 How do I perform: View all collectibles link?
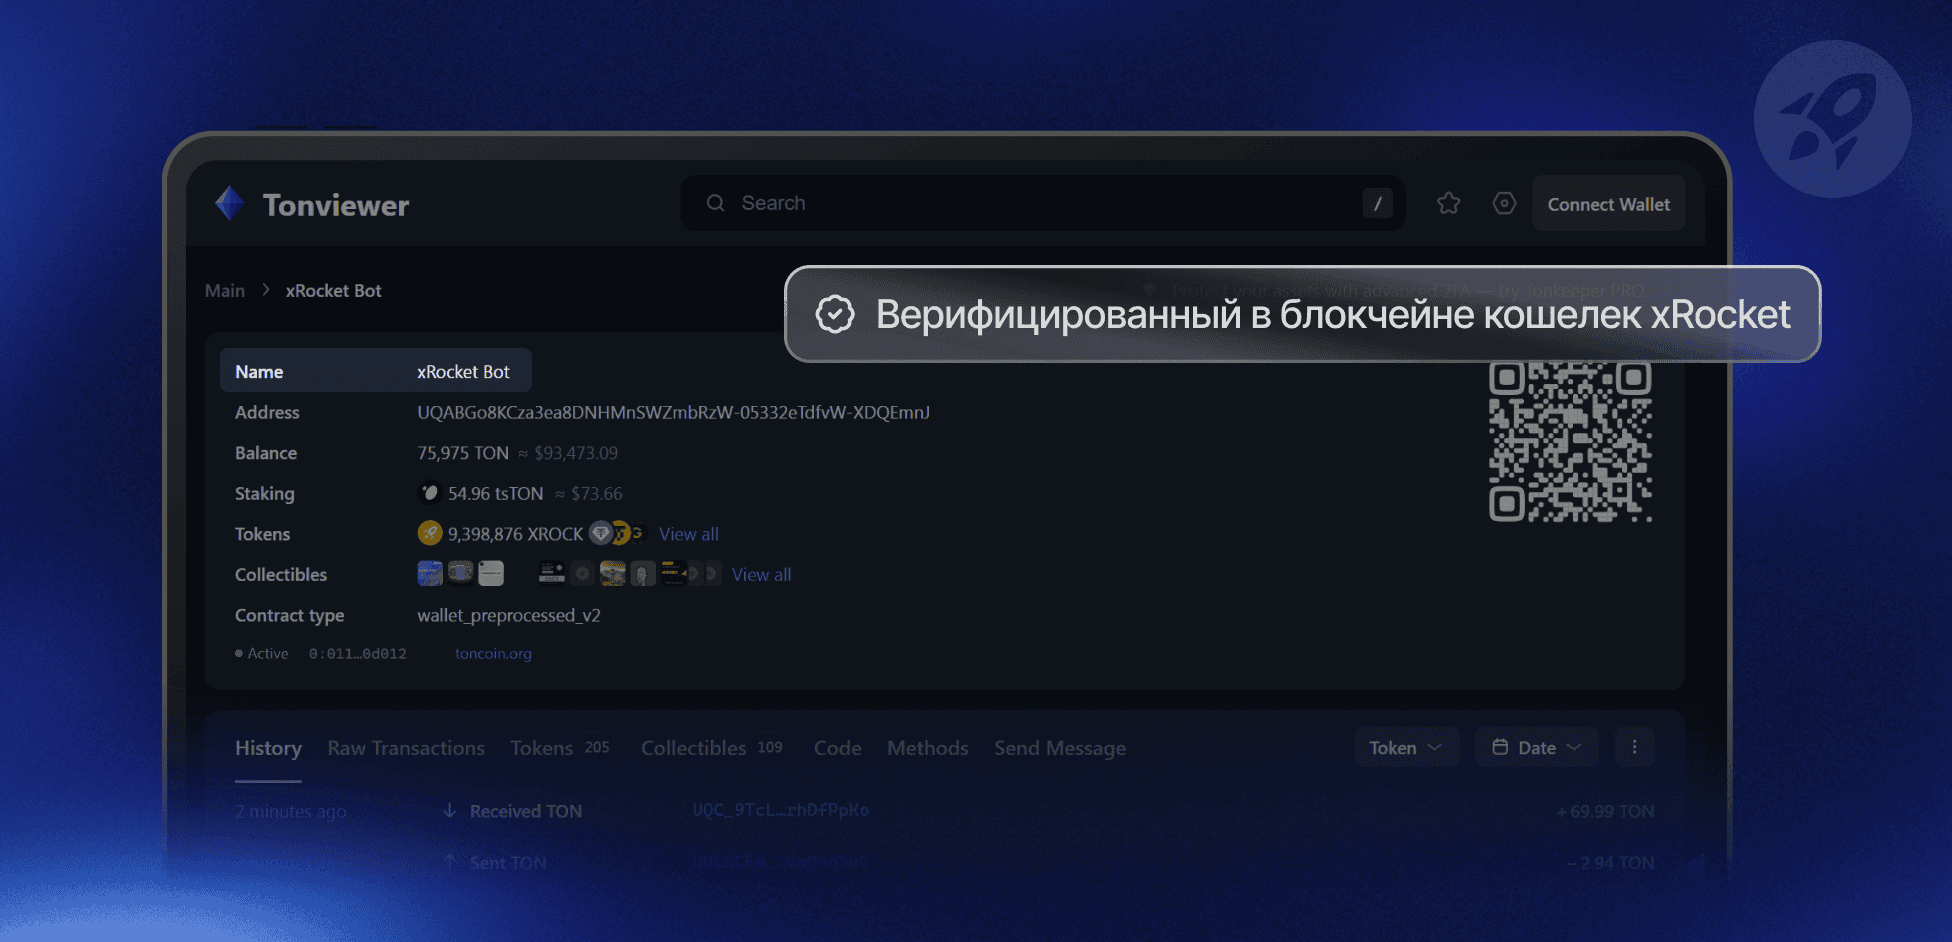[761, 574]
